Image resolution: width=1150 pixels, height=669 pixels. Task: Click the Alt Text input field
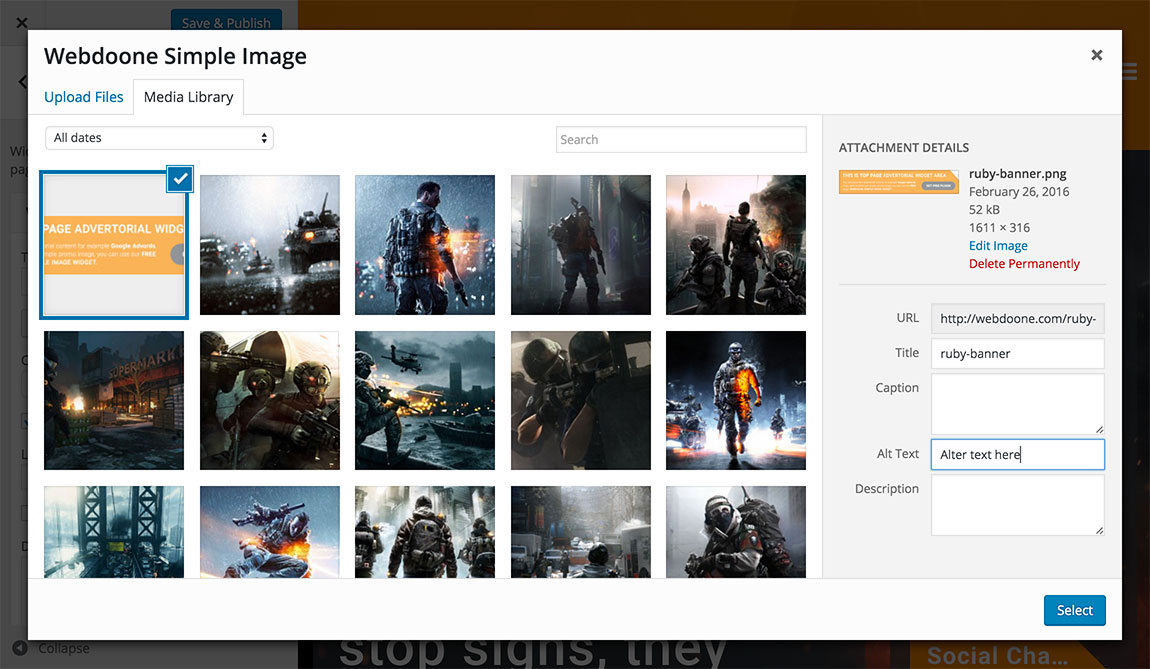pyautogui.click(x=1017, y=455)
